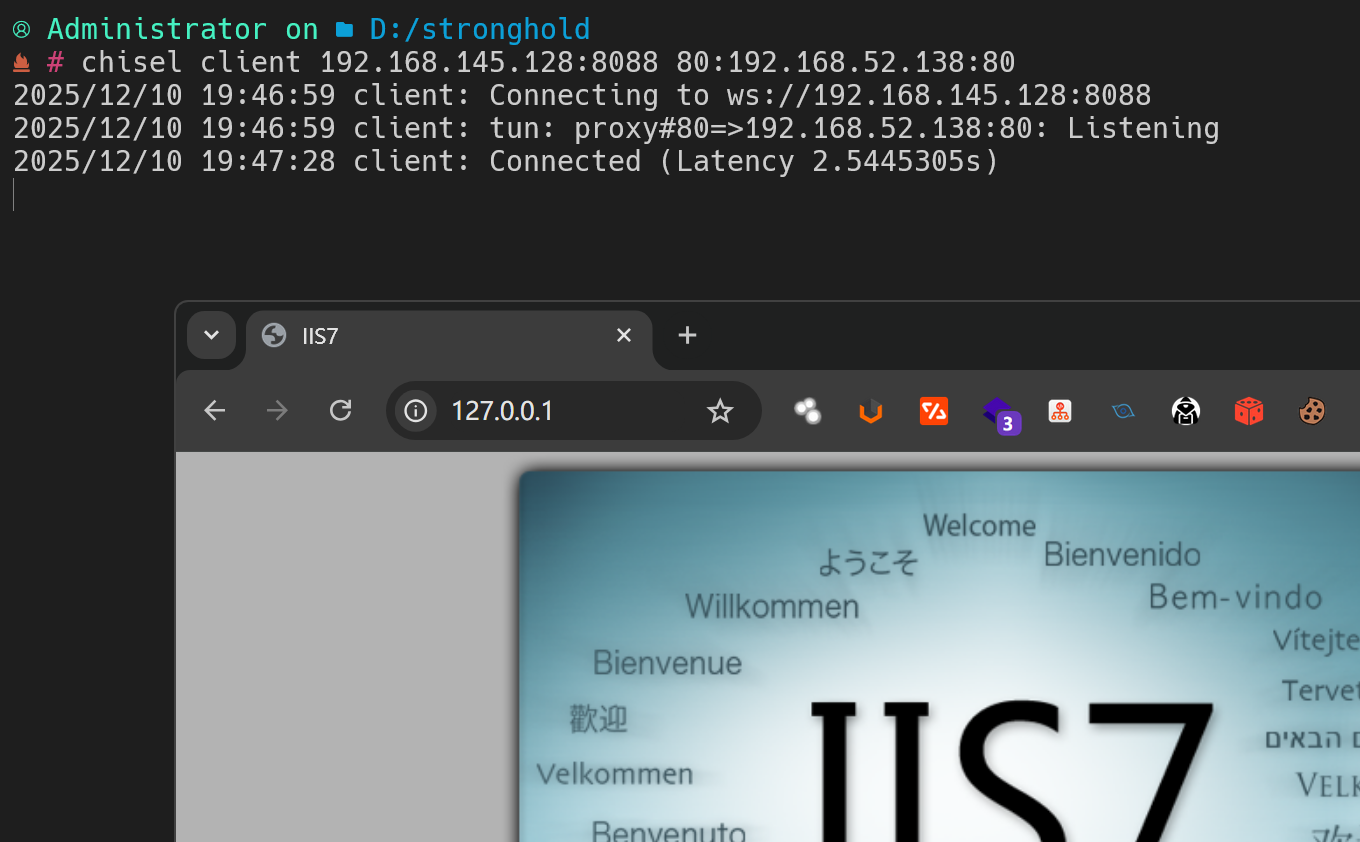Go back to the previous page

[x=215, y=411]
